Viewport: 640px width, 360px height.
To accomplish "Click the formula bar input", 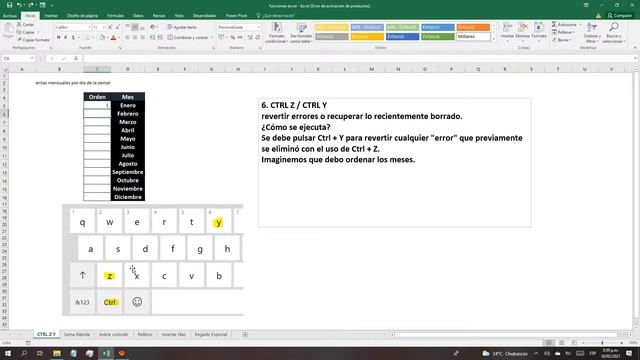I will [x=359, y=58].
